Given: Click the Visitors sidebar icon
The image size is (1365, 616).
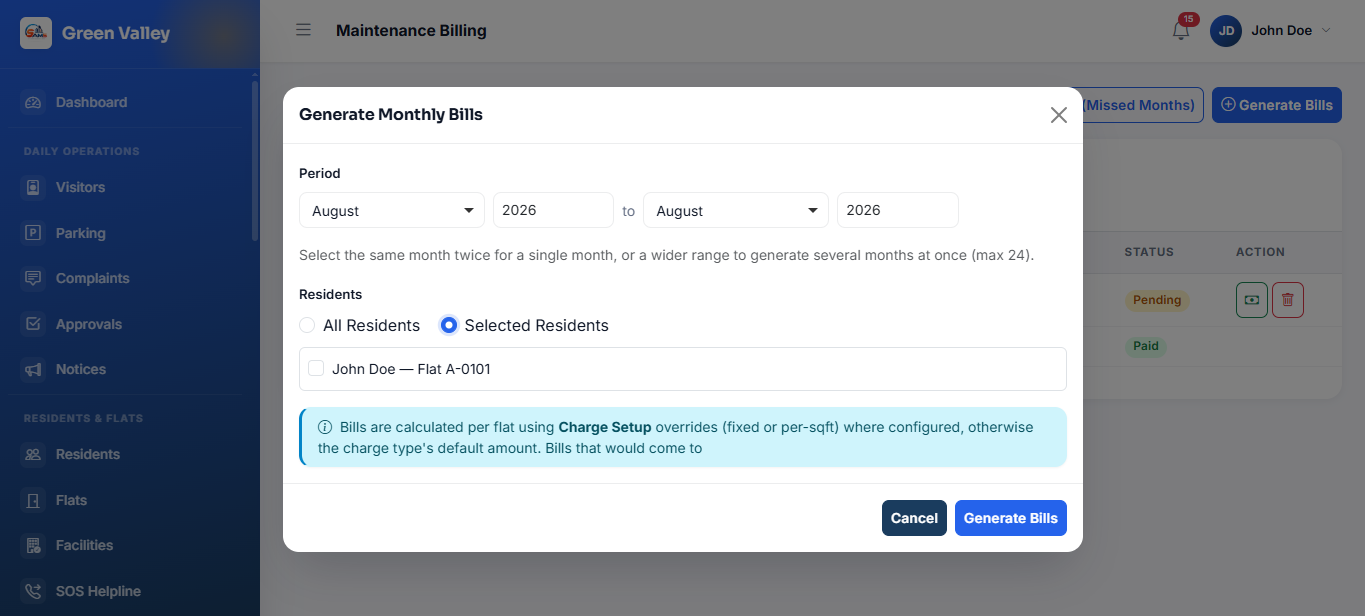Looking at the screenshot, I should 34,187.
